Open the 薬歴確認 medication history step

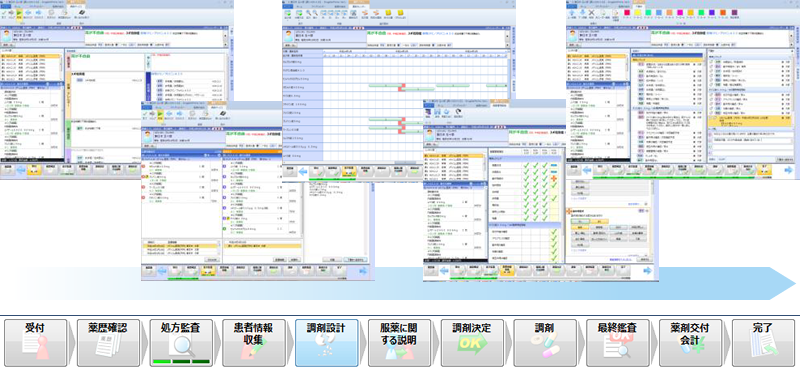tap(109, 343)
